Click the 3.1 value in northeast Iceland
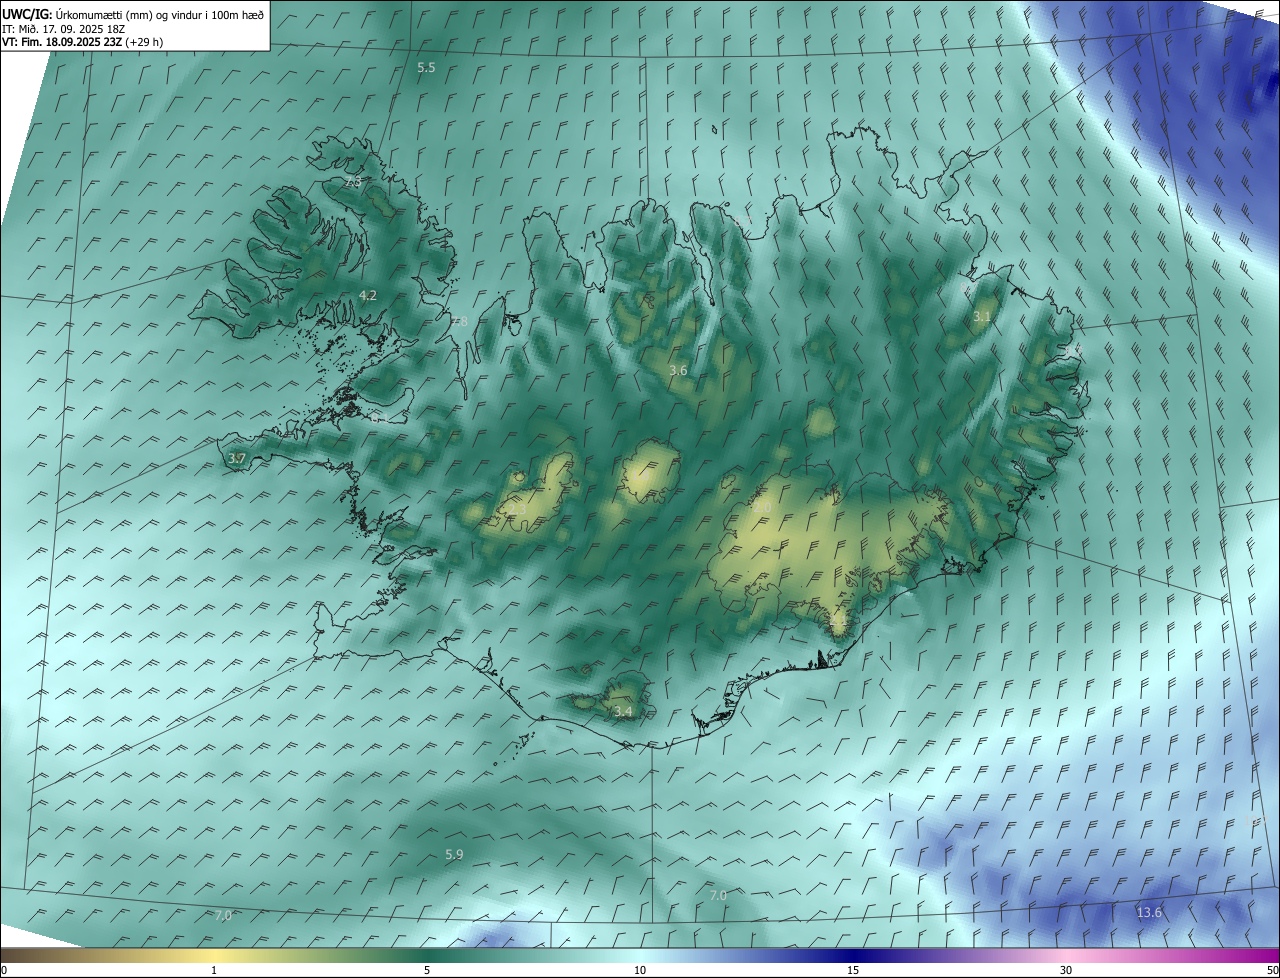1280x978 pixels. point(983,316)
